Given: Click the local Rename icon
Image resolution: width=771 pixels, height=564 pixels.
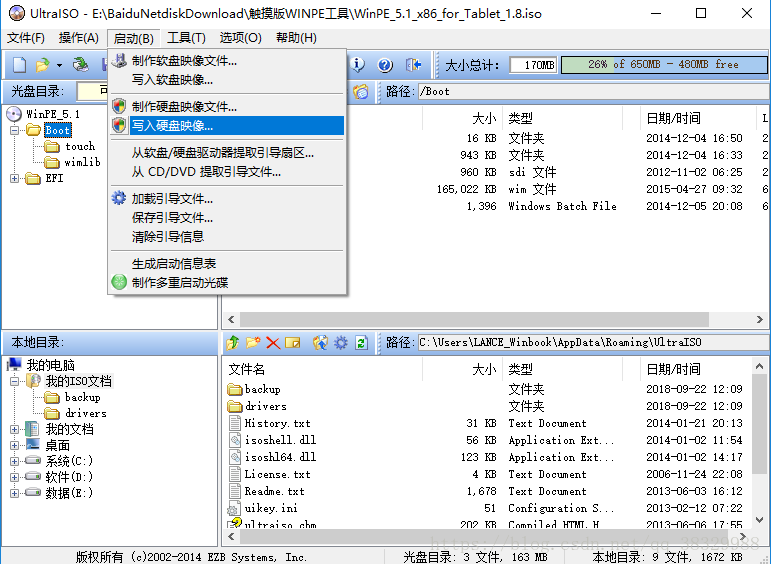Looking at the screenshot, I should click(293, 342).
